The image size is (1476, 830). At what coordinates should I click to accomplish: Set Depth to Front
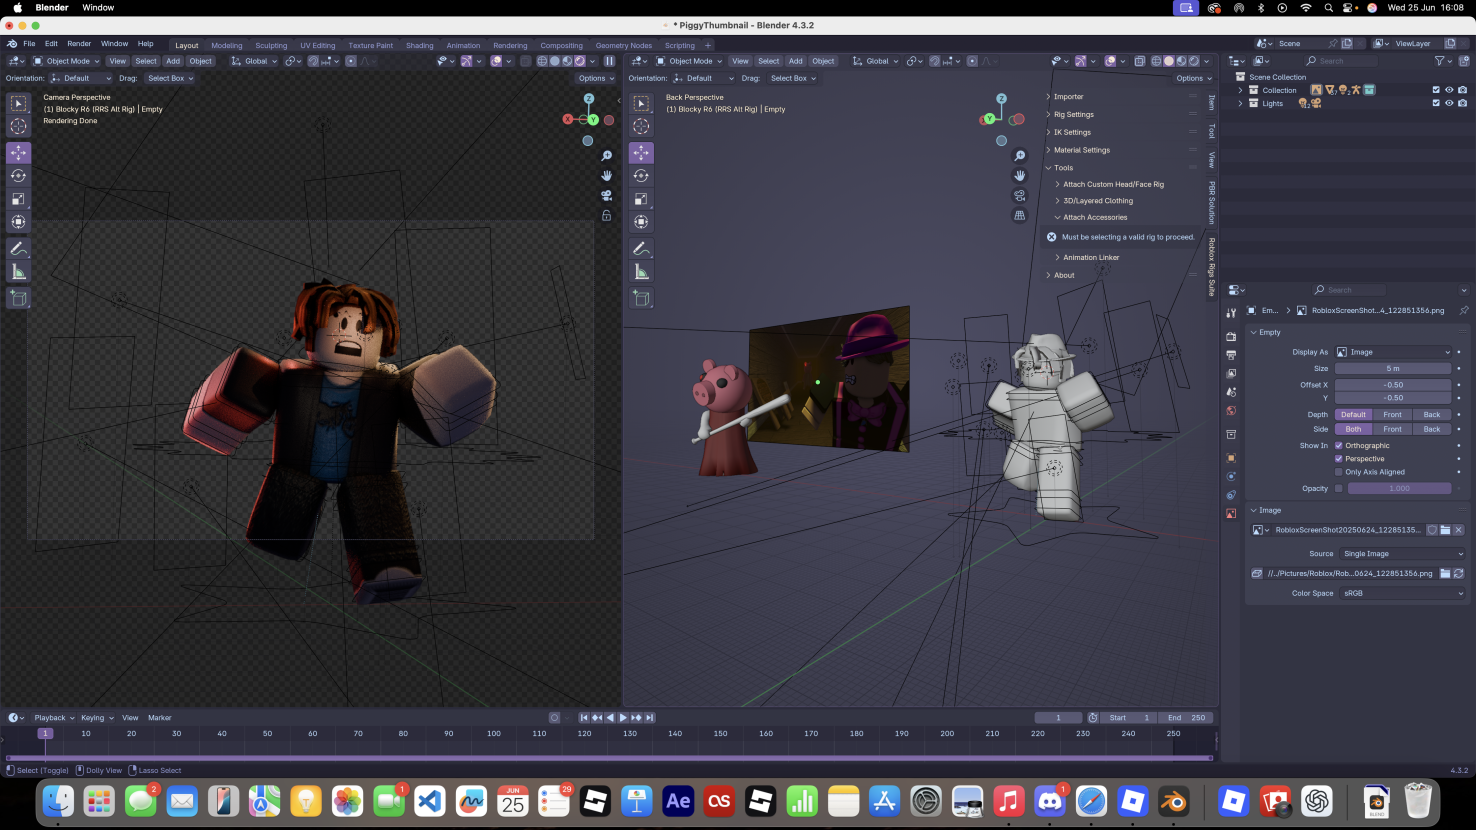pyautogui.click(x=1392, y=414)
